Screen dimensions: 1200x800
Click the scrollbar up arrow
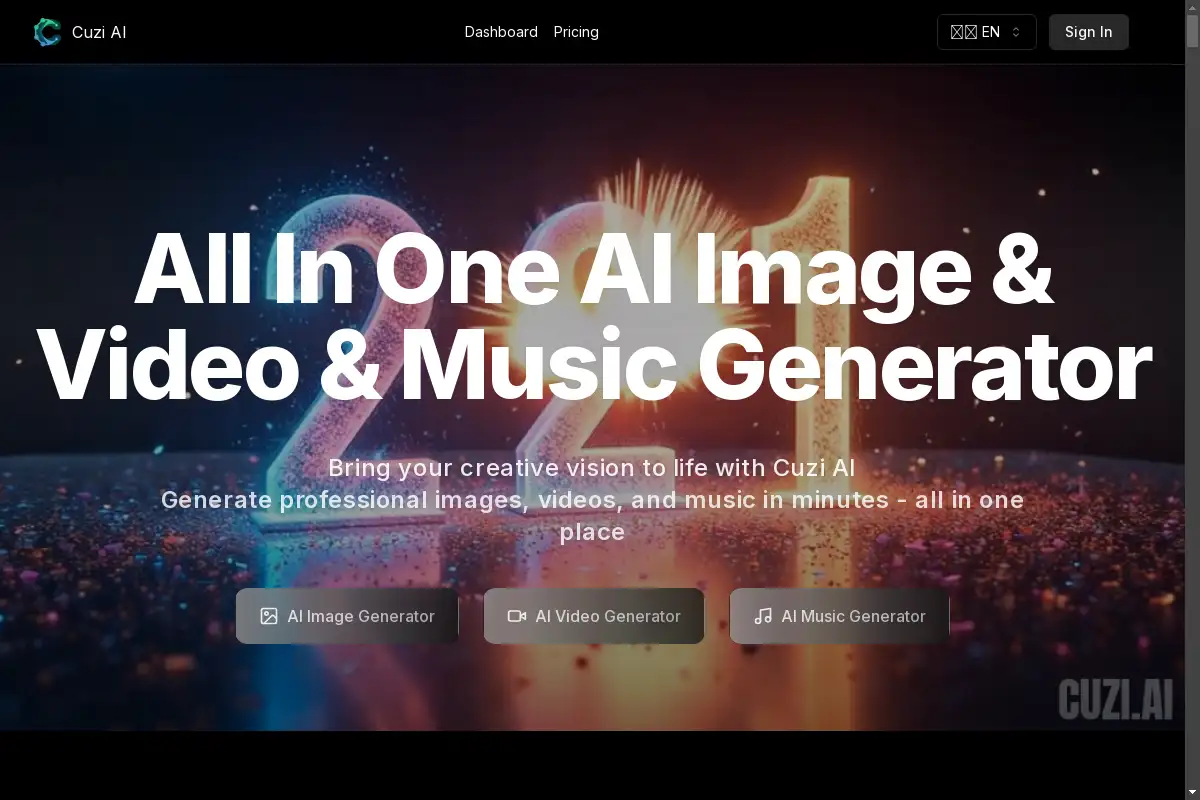(x=1192, y=7)
